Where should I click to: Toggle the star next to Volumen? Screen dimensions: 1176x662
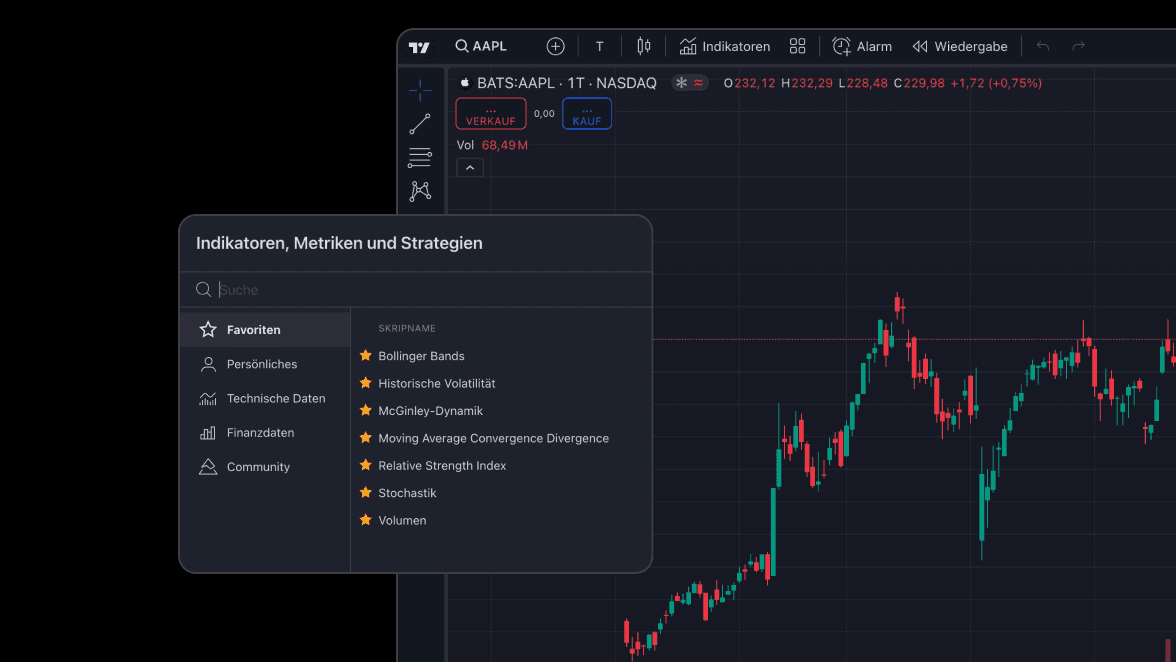click(364, 520)
